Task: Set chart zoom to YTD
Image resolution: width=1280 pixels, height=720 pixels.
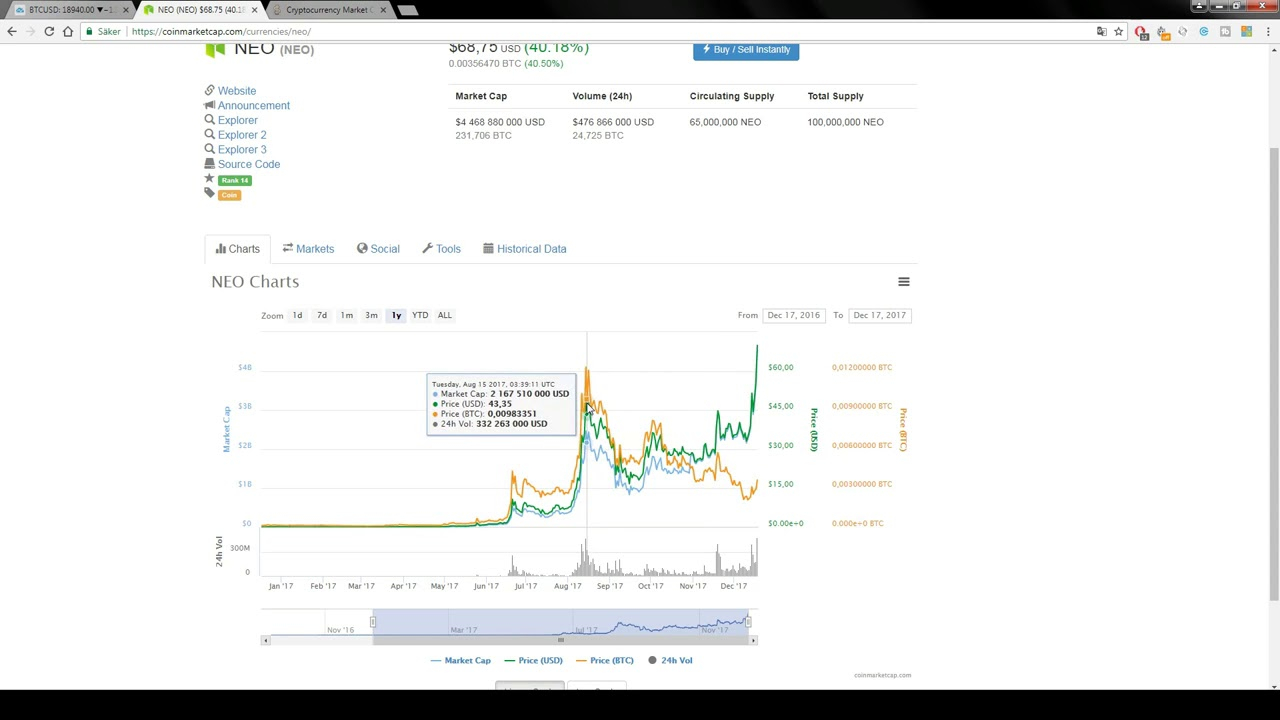Action: [420, 315]
